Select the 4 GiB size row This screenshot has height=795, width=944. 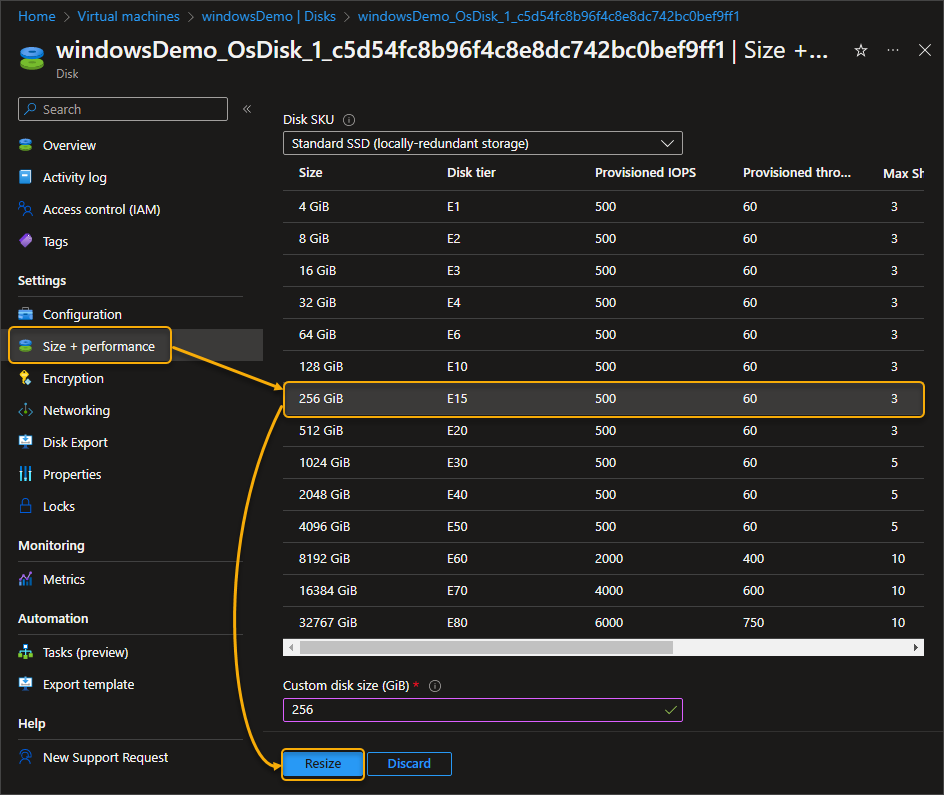pyautogui.click(x=603, y=206)
